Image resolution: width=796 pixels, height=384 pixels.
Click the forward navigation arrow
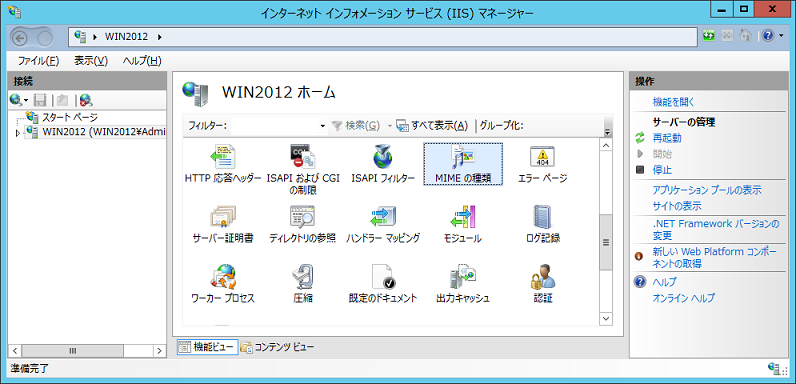point(45,37)
